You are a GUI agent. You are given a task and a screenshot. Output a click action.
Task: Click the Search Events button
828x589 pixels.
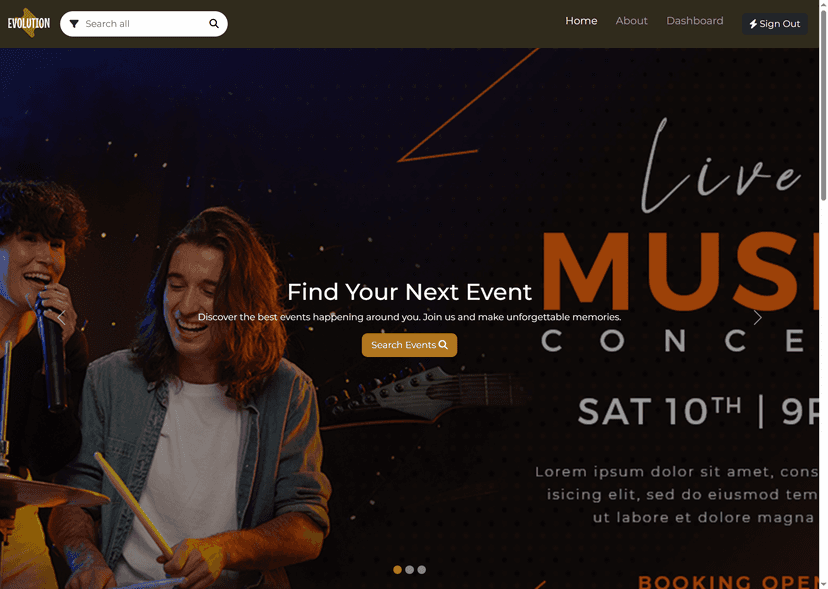409,345
